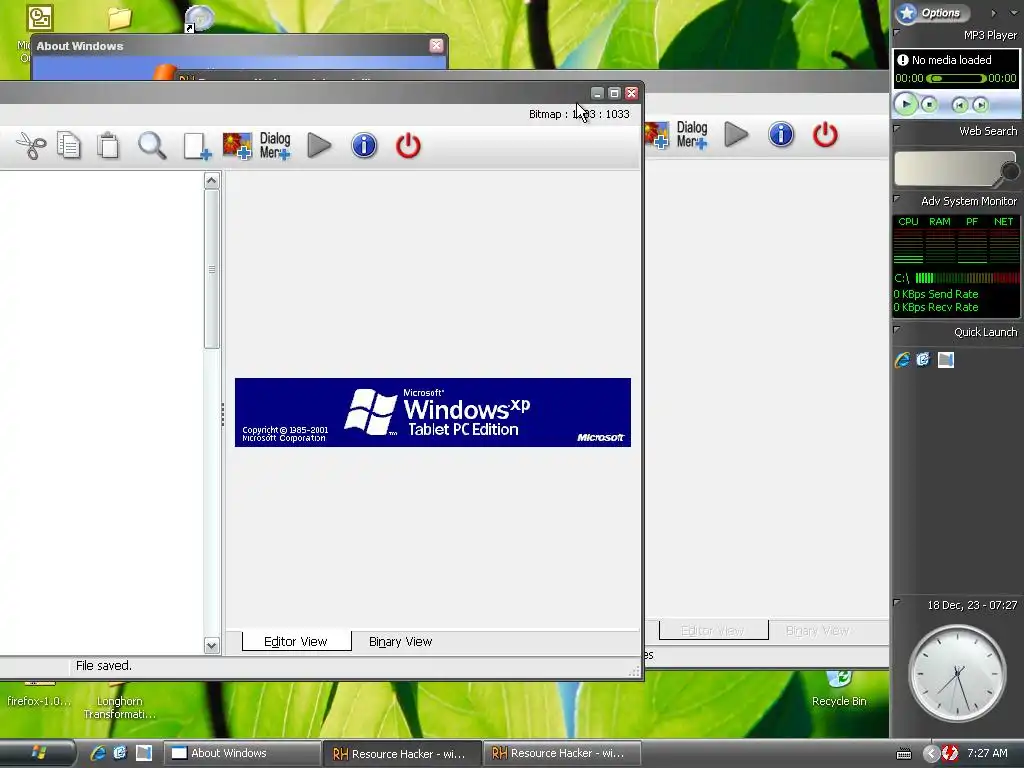Click the scrollbar up arrow in the tree pane

pos(212,180)
